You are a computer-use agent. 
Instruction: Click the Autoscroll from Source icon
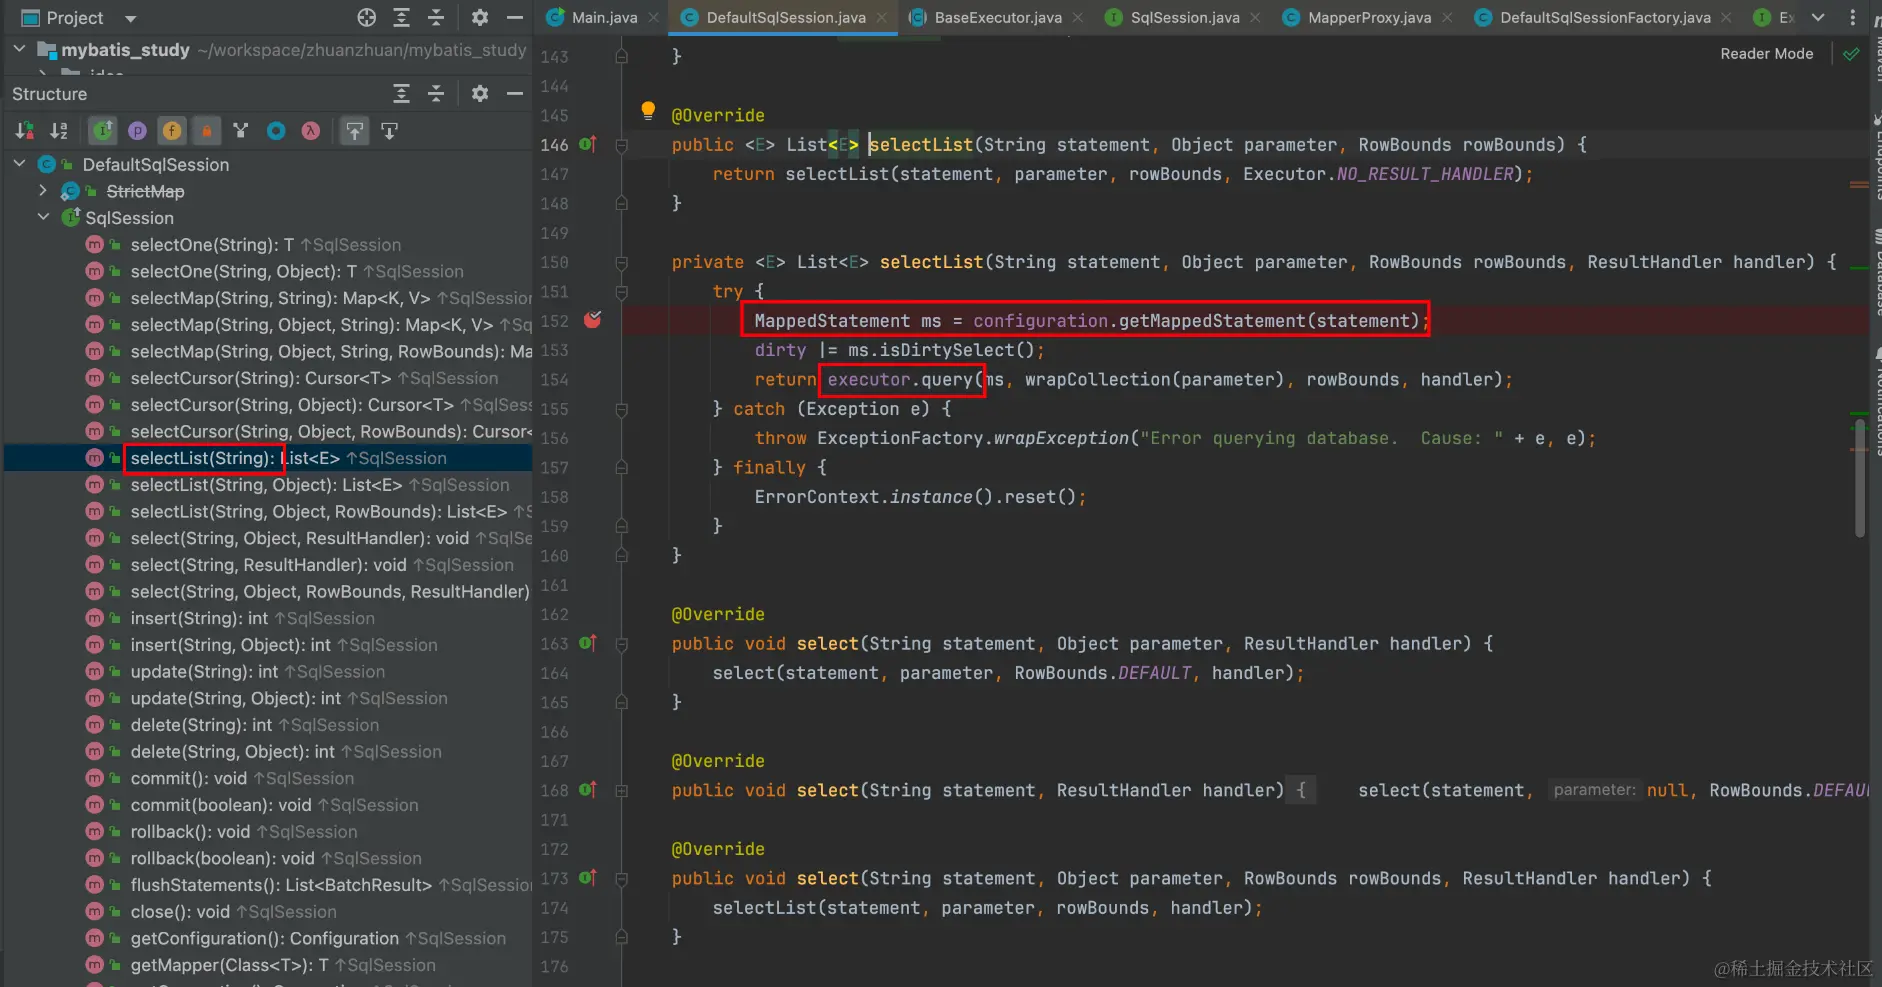click(389, 131)
